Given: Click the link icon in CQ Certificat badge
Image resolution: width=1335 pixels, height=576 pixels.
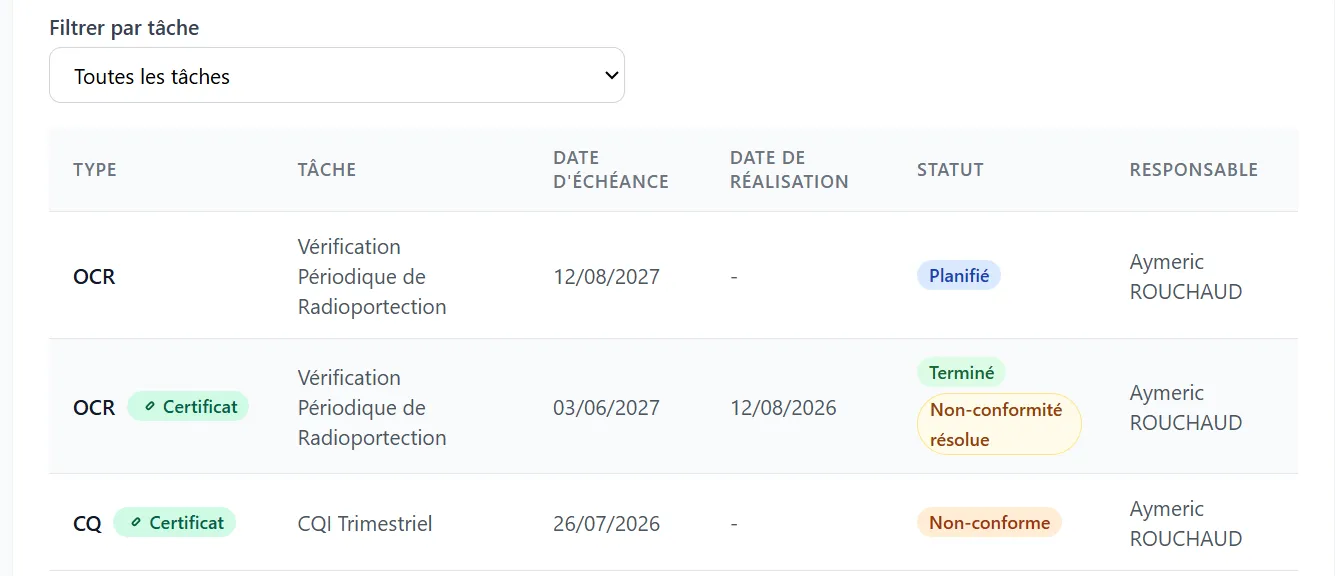Looking at the screenshot, I should 136,523.
